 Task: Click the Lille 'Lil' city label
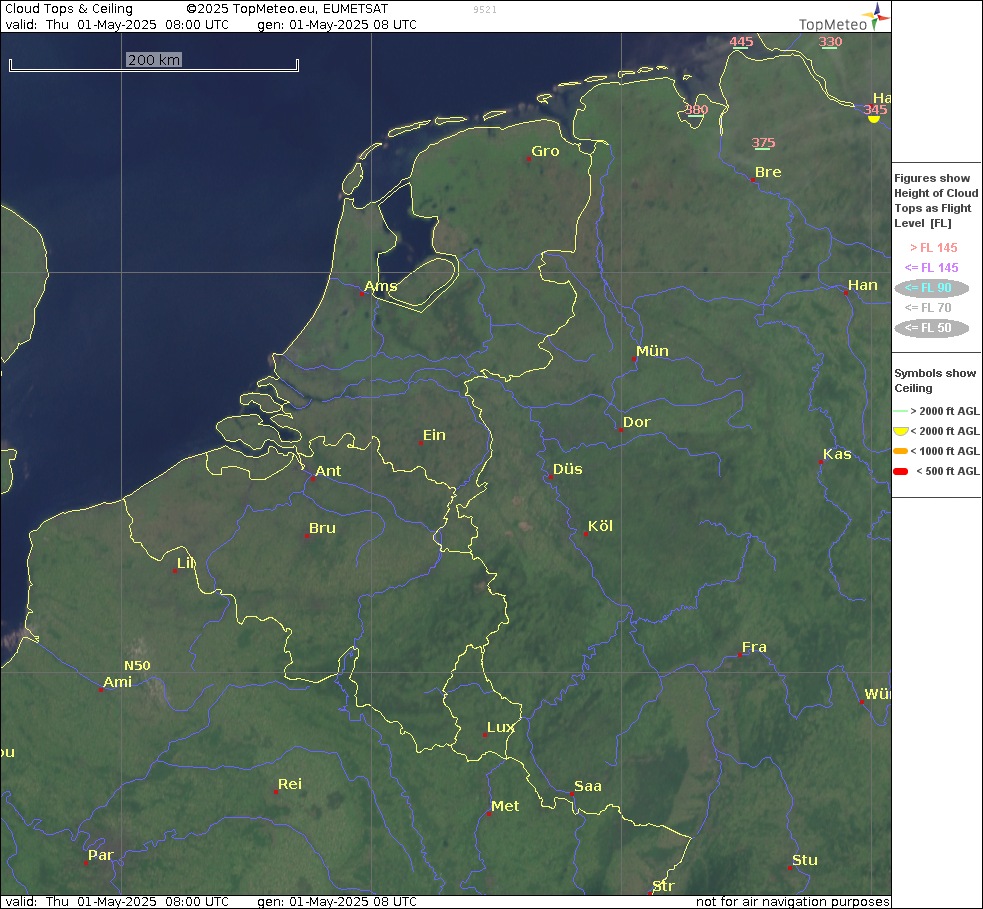tap(186, 563)
